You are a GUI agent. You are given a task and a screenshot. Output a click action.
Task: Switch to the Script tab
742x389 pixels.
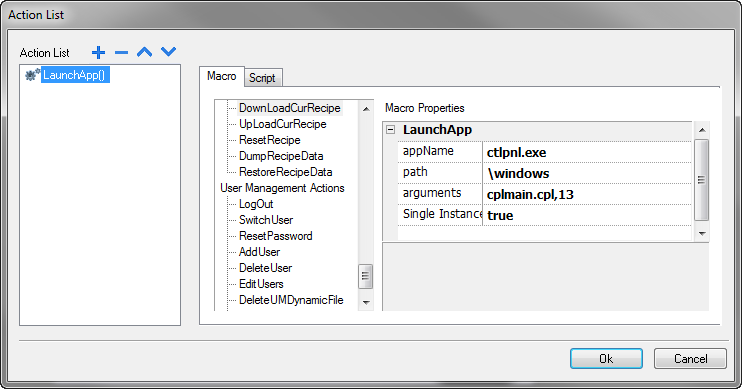click(x=263, y=78)
